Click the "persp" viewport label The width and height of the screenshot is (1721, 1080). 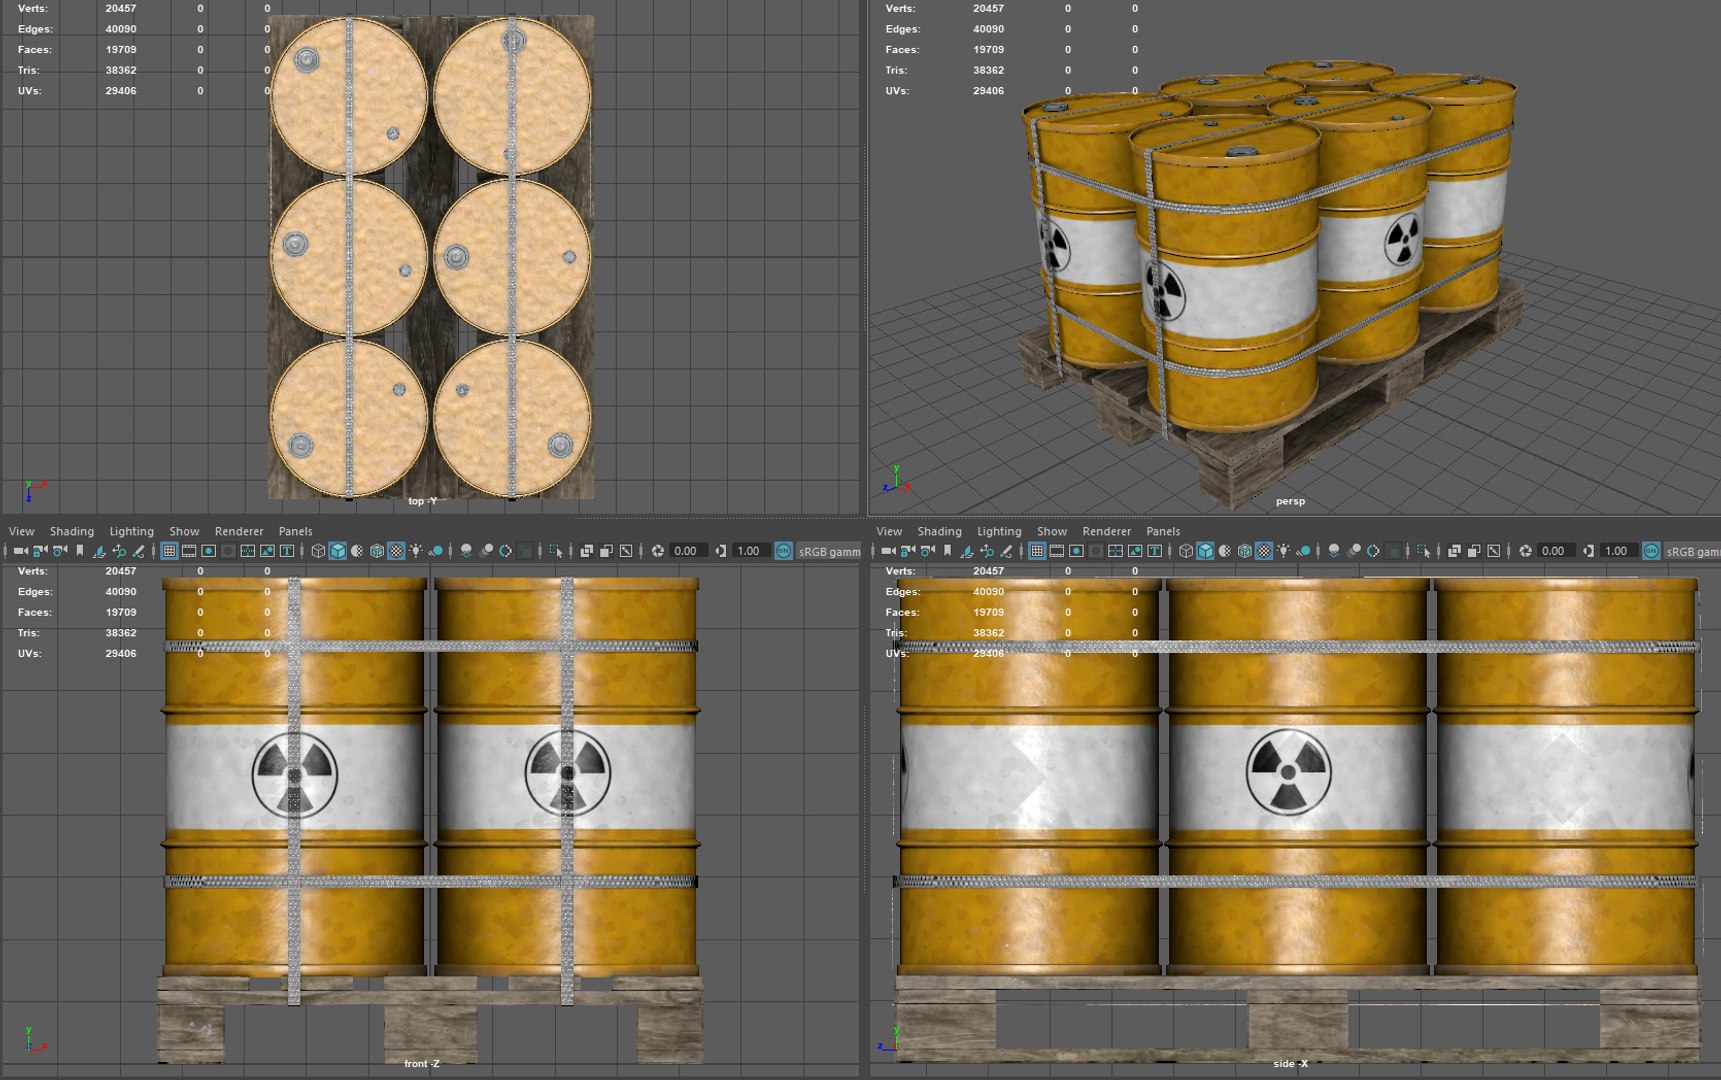pyautogui.click(x=1290, y=501)
